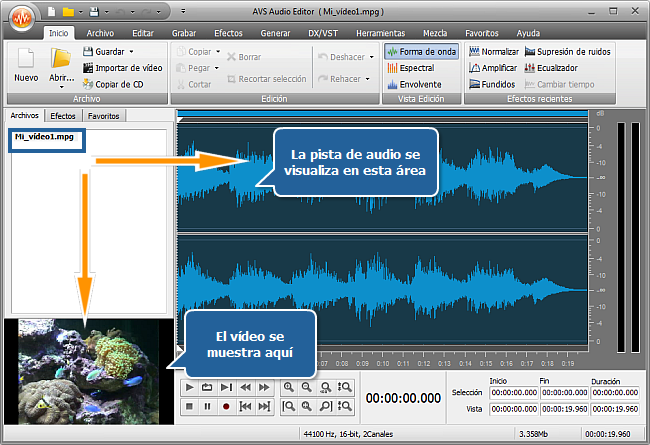Select the Mi_vídeo1.mpg file in the list
This screenshot has height=445, width=650.
44,136
